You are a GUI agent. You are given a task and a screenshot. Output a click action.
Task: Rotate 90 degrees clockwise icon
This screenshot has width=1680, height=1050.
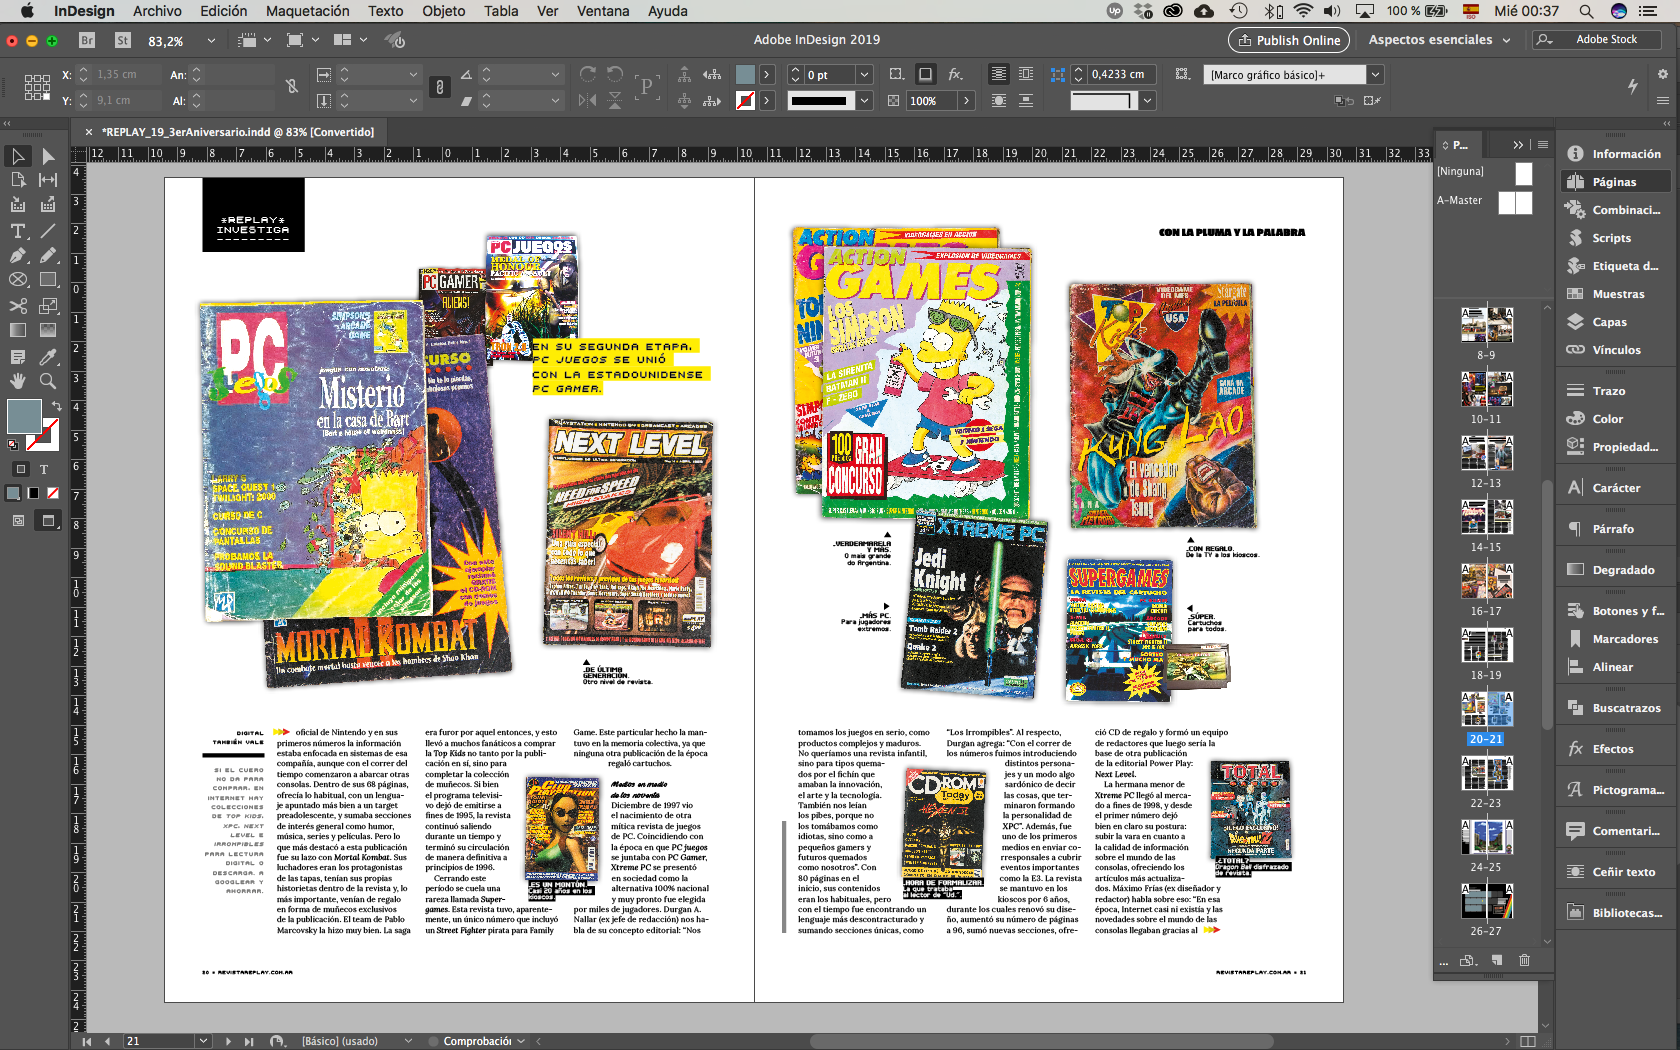588,74
